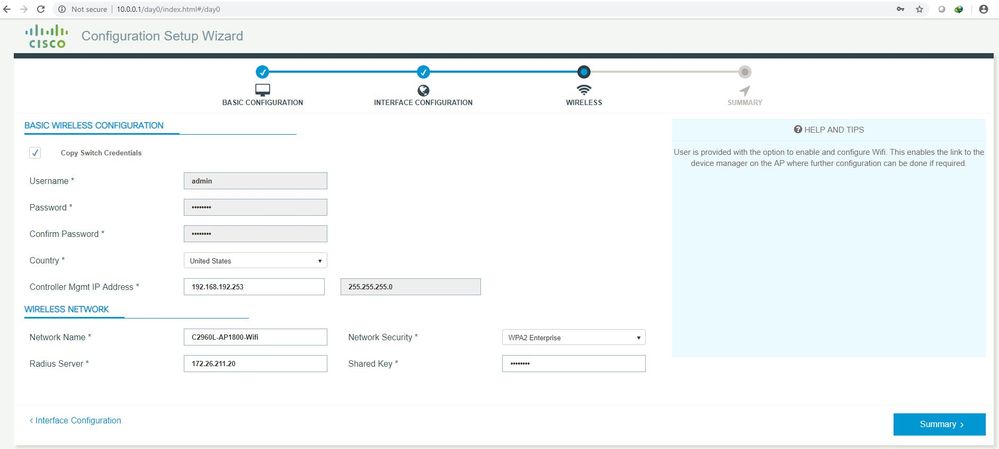The image size is (999, 449).
Task: Focus the Radius Server field
Action: click(256, 364)
